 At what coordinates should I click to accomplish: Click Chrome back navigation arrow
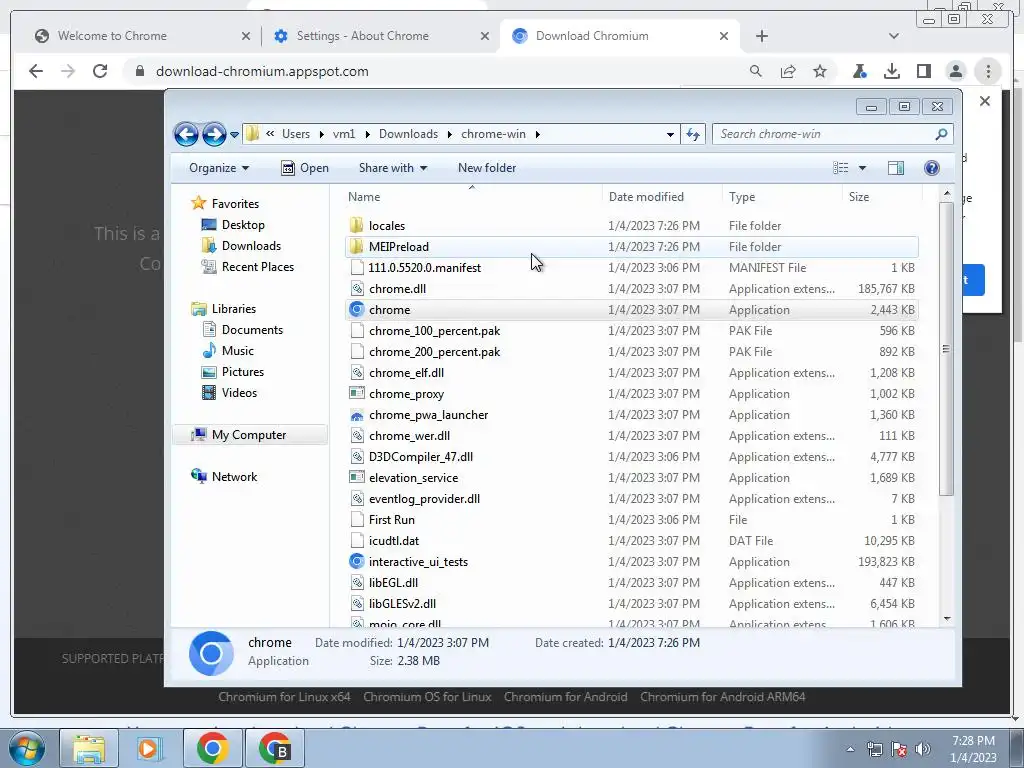tap(36, 71)
